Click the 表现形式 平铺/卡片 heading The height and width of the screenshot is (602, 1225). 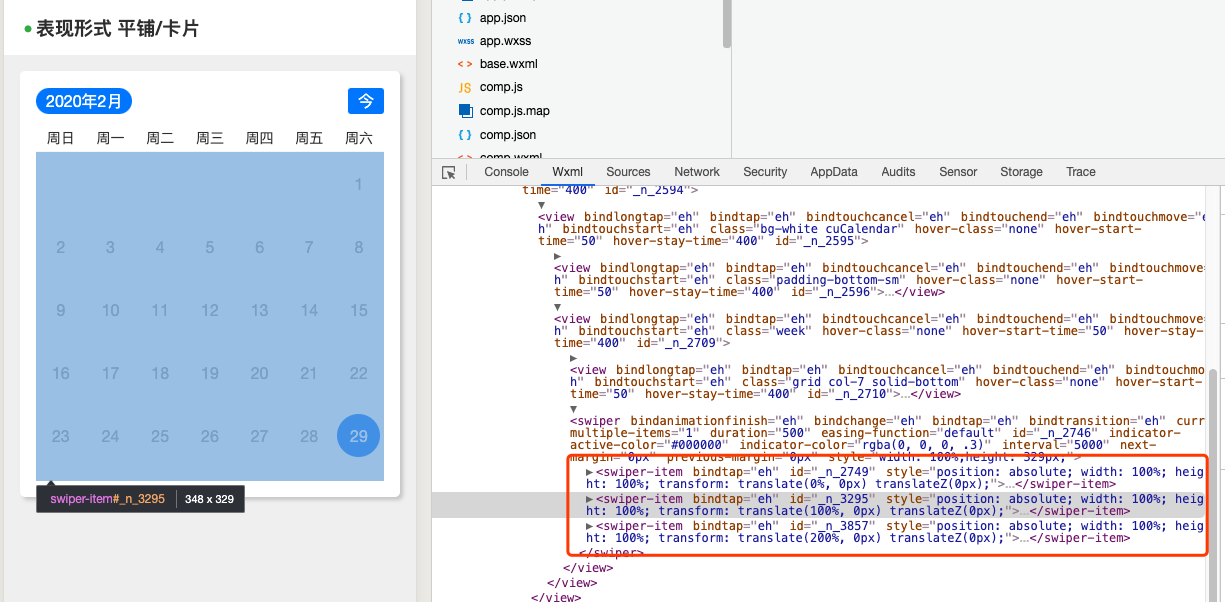(117, 29)
